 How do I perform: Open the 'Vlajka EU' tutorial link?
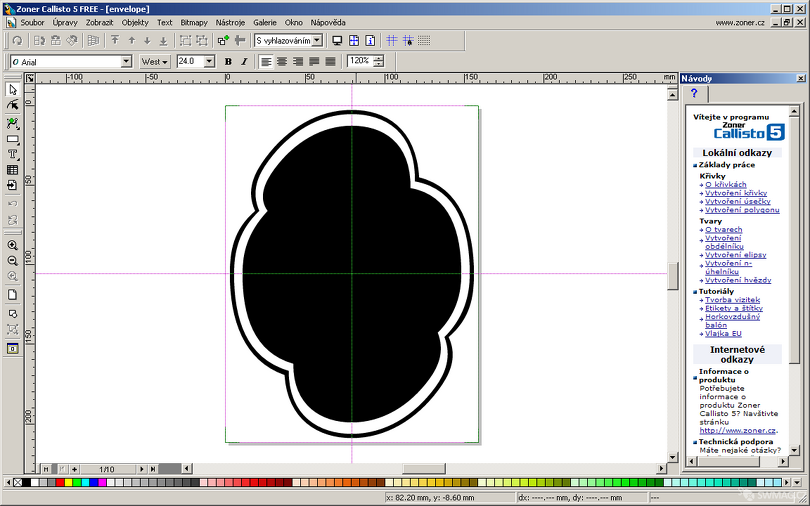point(723,334)
